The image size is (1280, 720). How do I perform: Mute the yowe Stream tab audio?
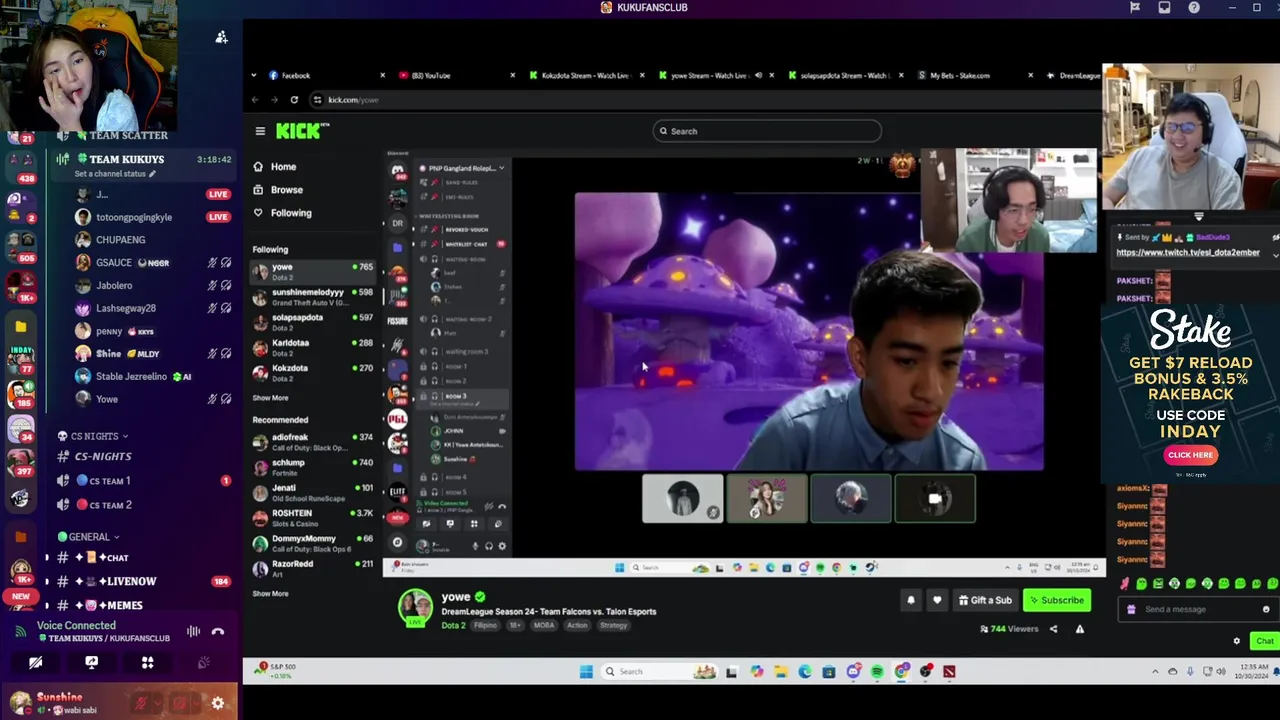point(758,75)
